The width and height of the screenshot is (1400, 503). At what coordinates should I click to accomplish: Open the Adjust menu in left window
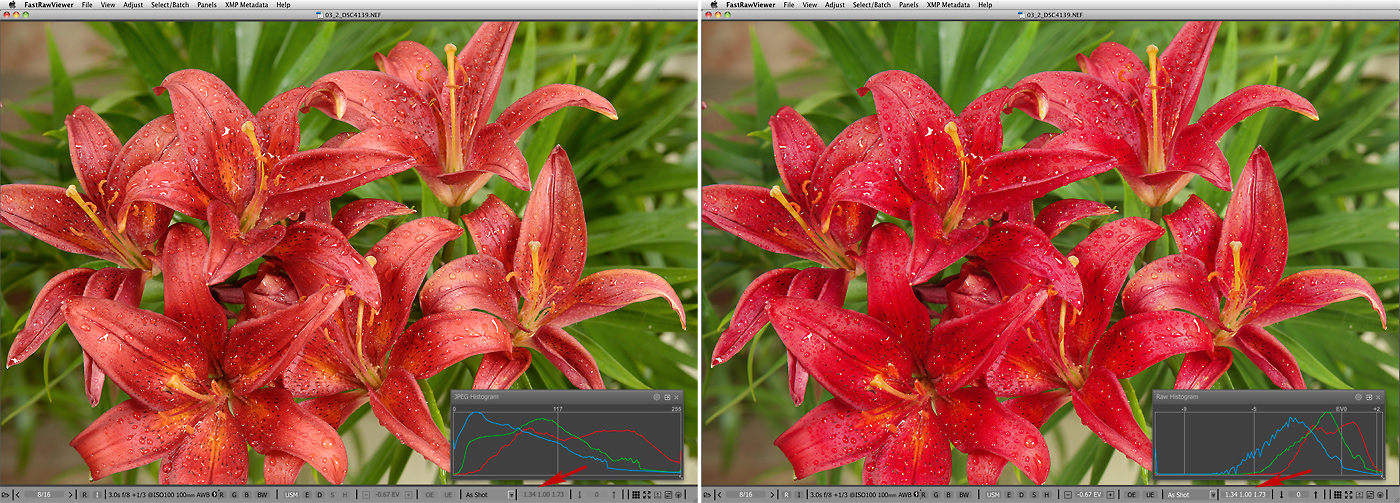click(x=132, y=5)
